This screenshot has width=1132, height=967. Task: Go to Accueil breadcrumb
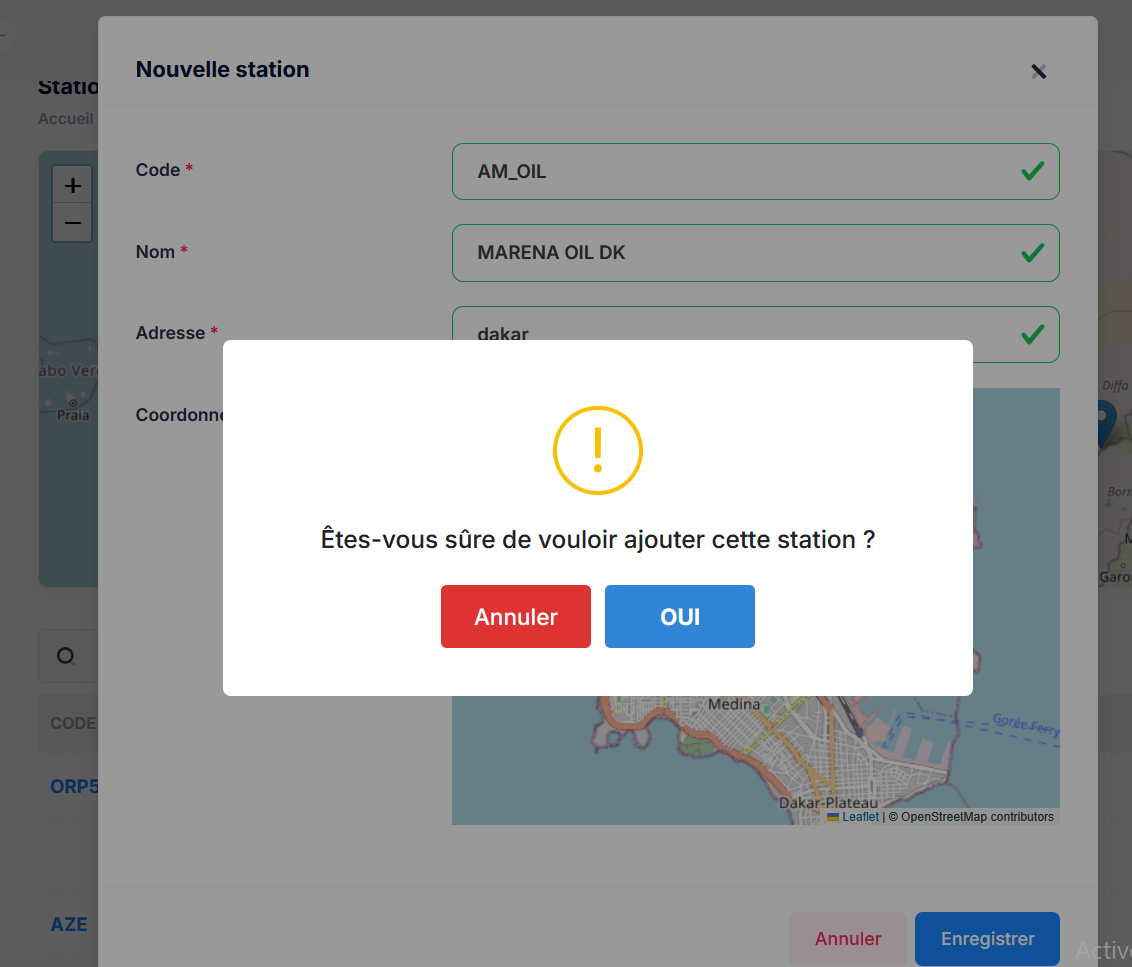tap(66, 119)
